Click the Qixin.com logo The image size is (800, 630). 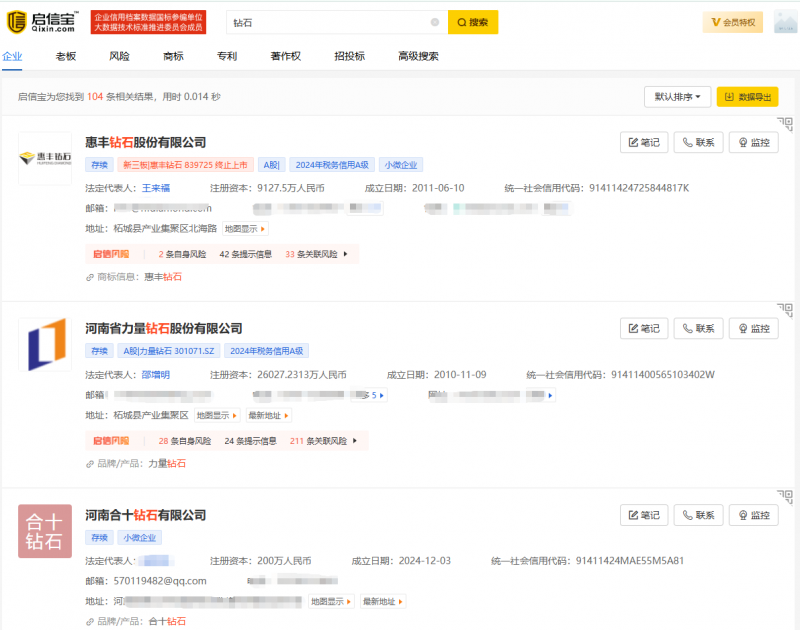(42, 22)
